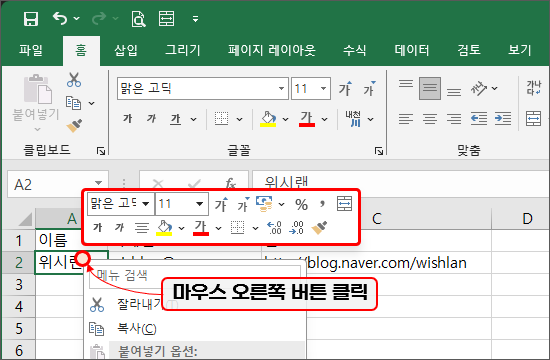Open the 글꼴 group dialog launcher
The height and width of the screenshot is (360, 550).
379,151
